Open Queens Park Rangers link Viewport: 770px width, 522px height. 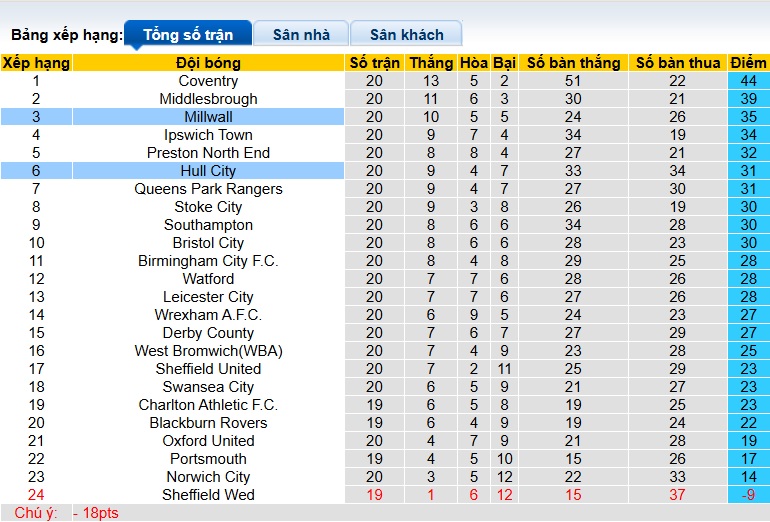pos(208,189)
